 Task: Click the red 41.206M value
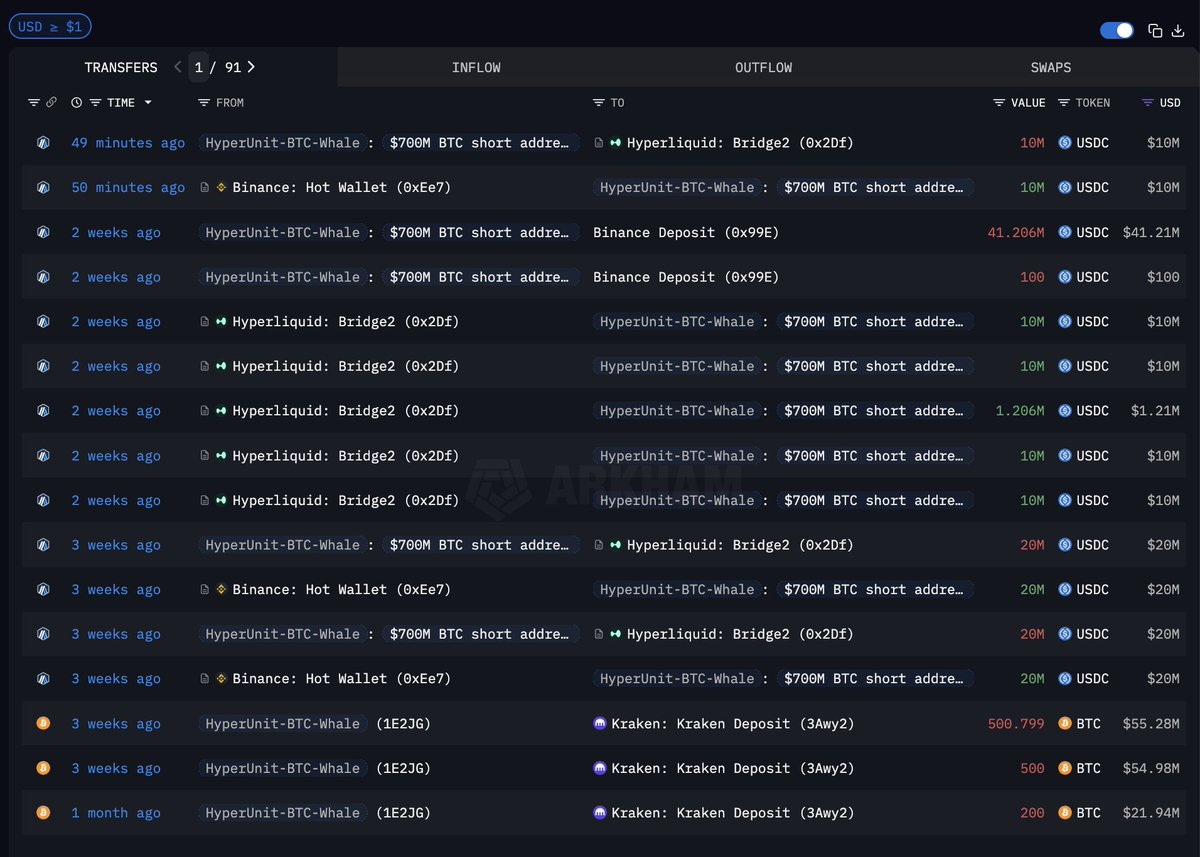point(1016,233)
